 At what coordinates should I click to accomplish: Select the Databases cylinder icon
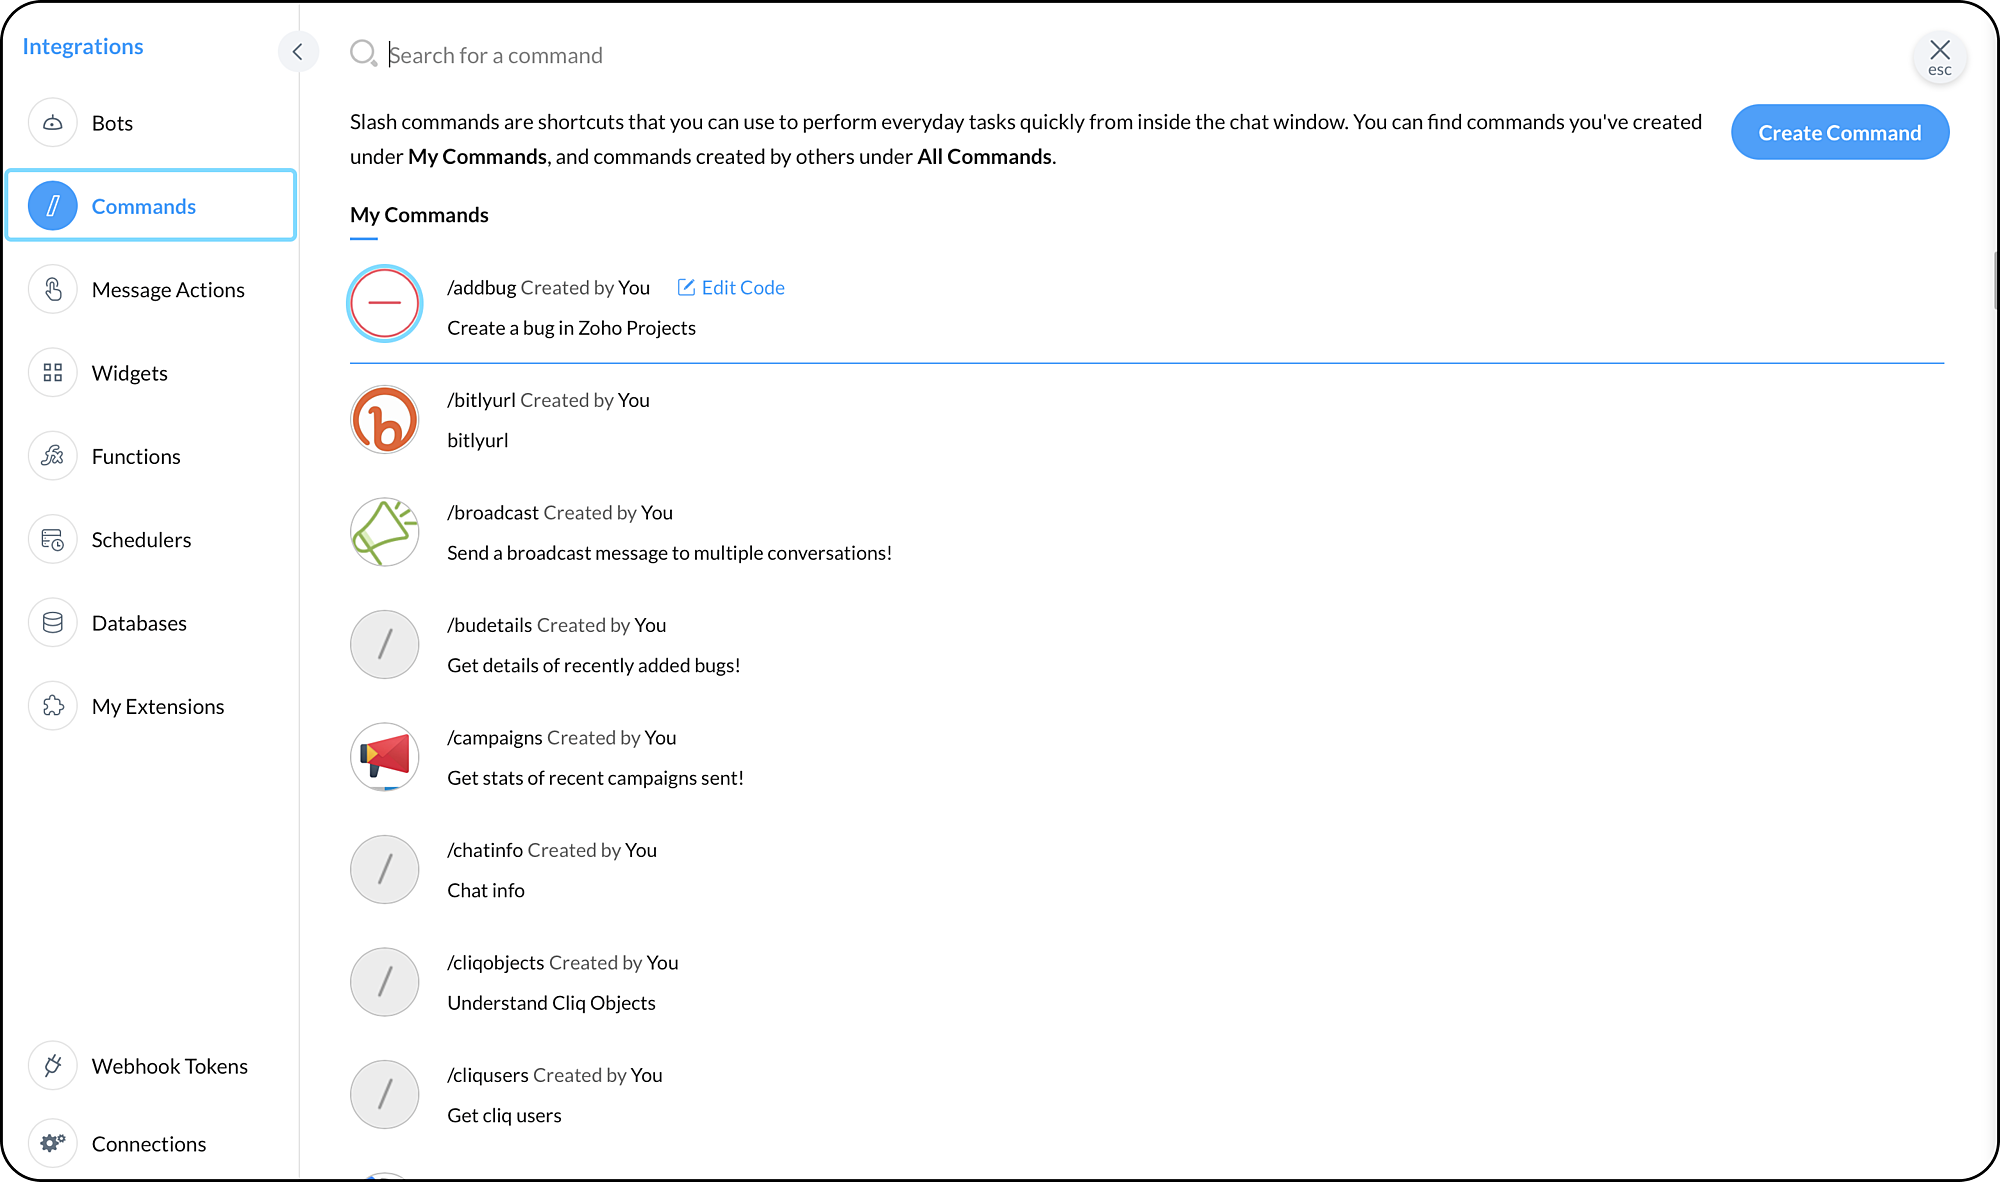[x=53, y=623]
